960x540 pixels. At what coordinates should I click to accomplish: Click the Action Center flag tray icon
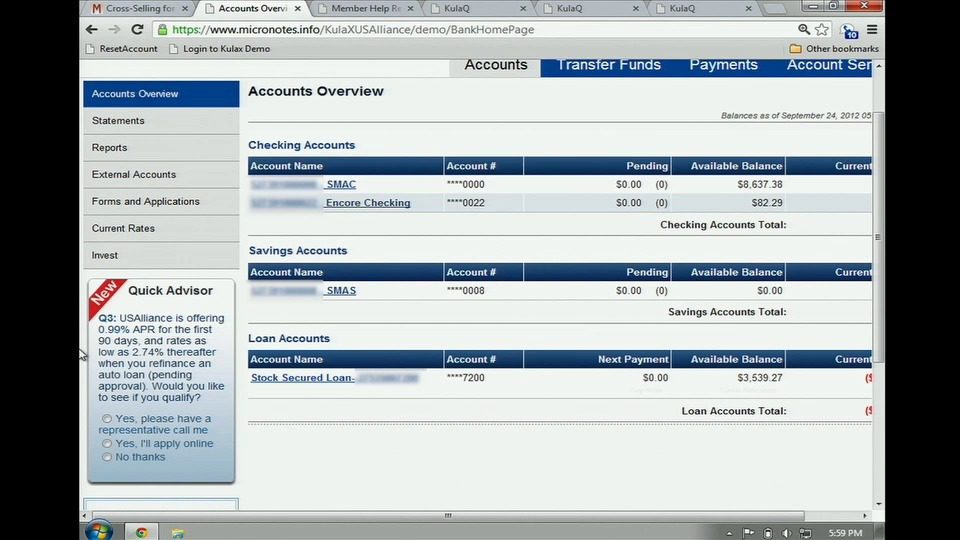tap(748, 533)
